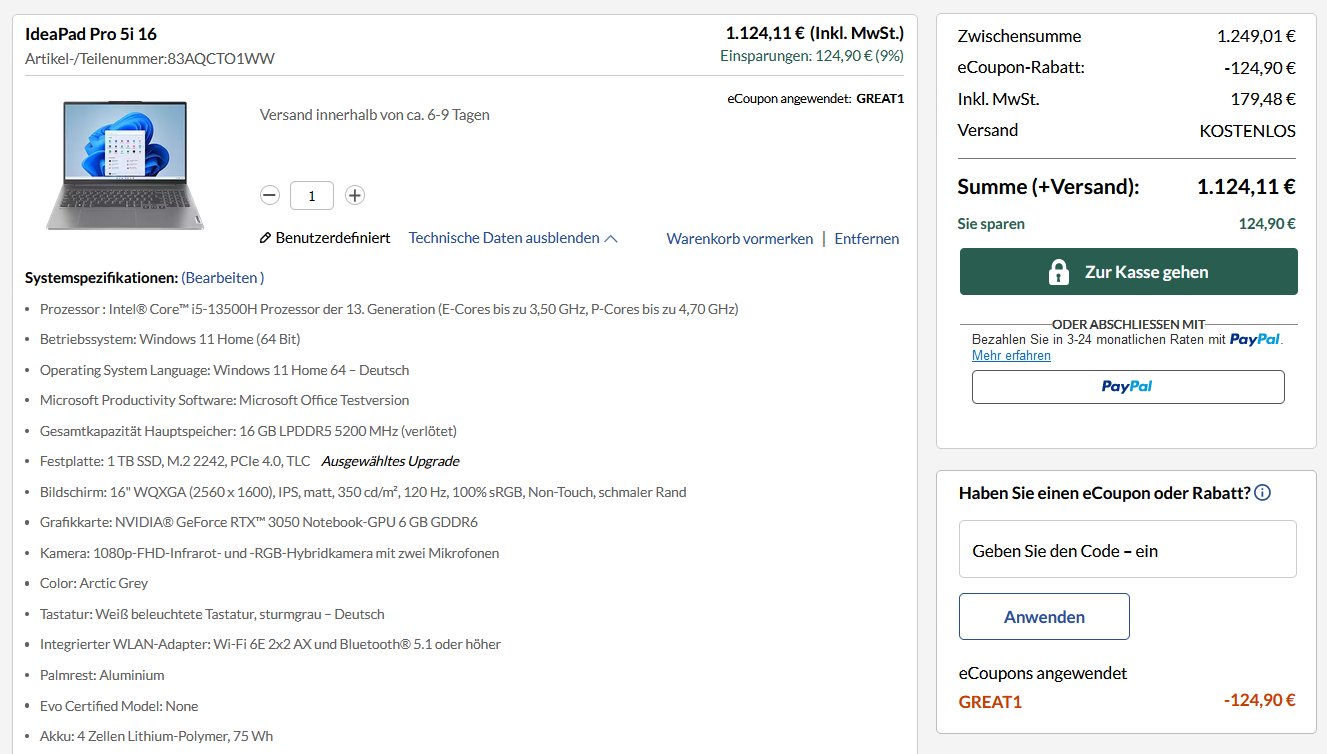Click the info icon beside the eCoupon question
Viewport: 1327px width, 754px height.
point(1262,492)
